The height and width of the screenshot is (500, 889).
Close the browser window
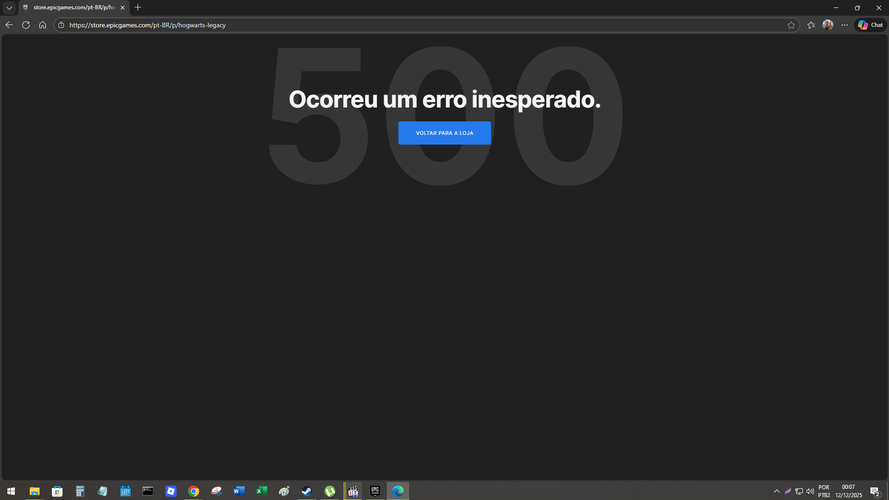878,7
